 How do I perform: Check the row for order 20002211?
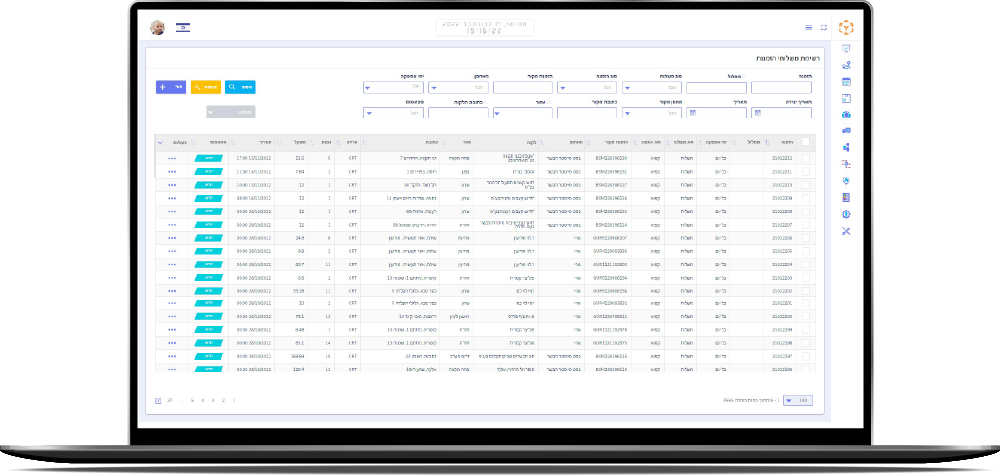pyautogui.click(x=806, y=171)
